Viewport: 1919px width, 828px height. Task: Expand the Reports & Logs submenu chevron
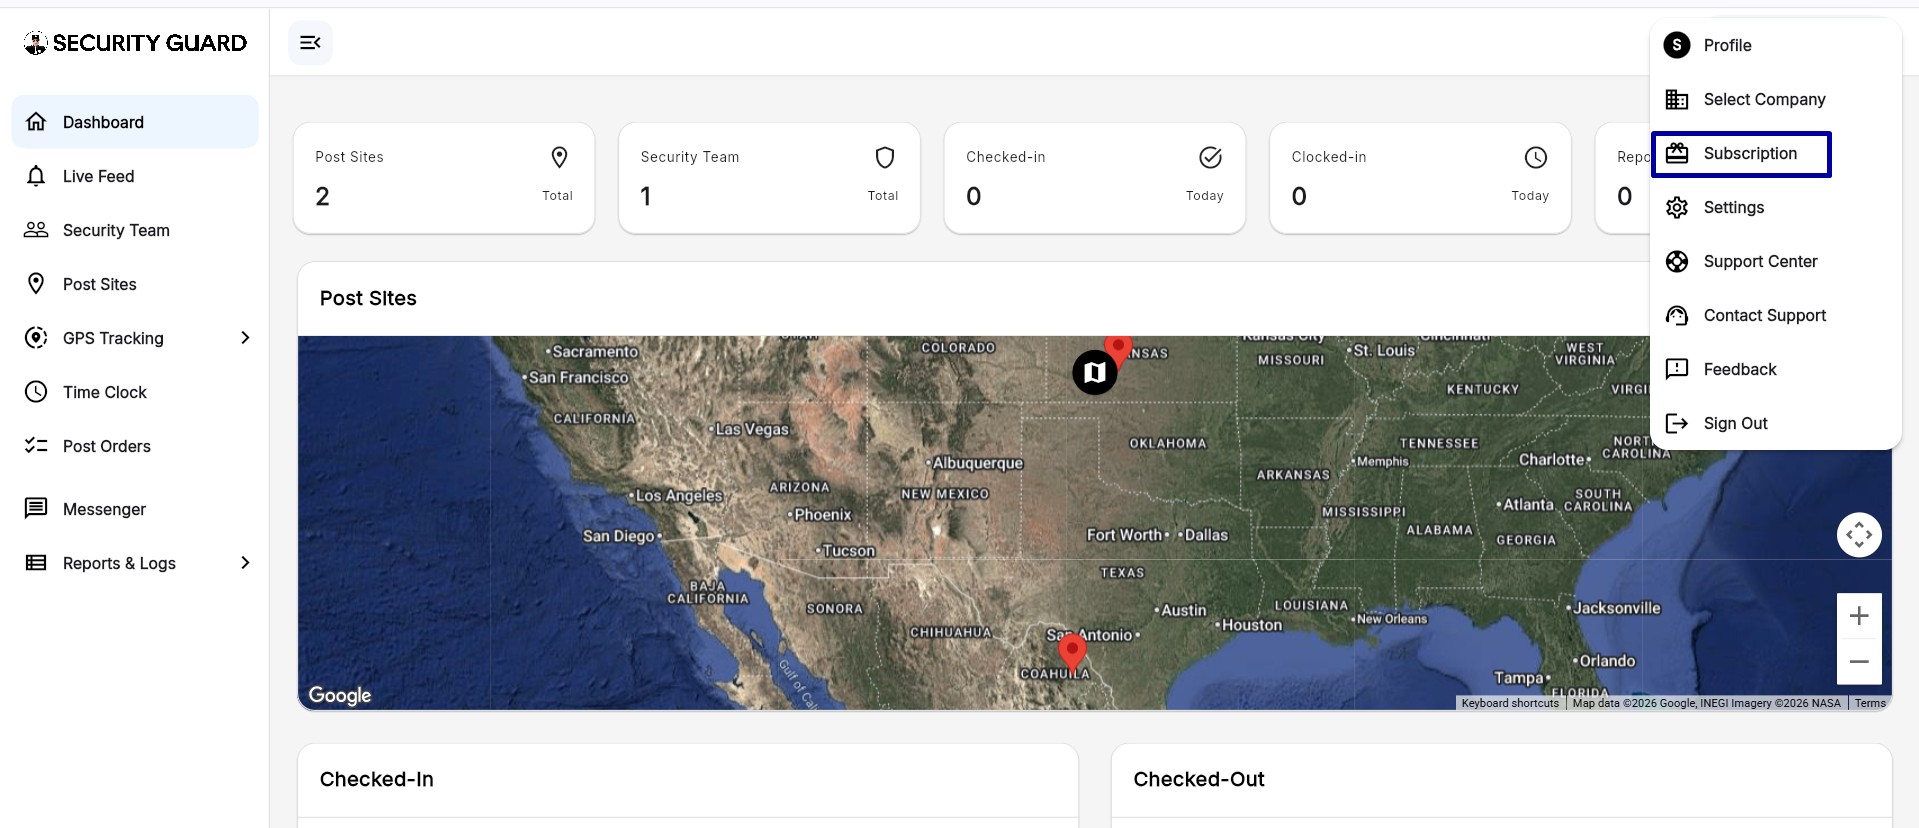tap(245, 563)
